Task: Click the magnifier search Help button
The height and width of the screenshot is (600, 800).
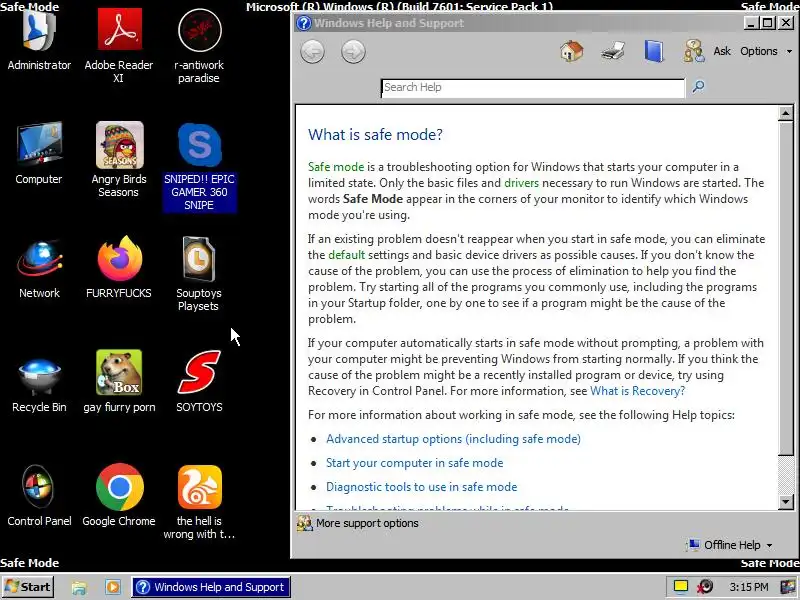Action: (698, 87)
